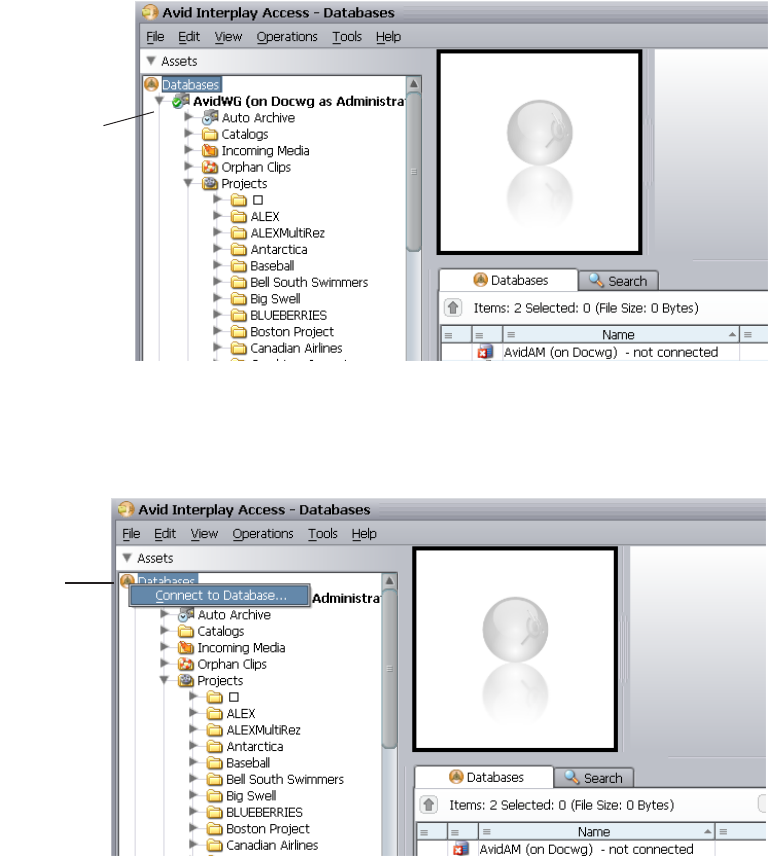Image resolution: width=770 pixels, height=858 pixels.
Task: Open the File menu in upper window
Action: coord(155,37)
